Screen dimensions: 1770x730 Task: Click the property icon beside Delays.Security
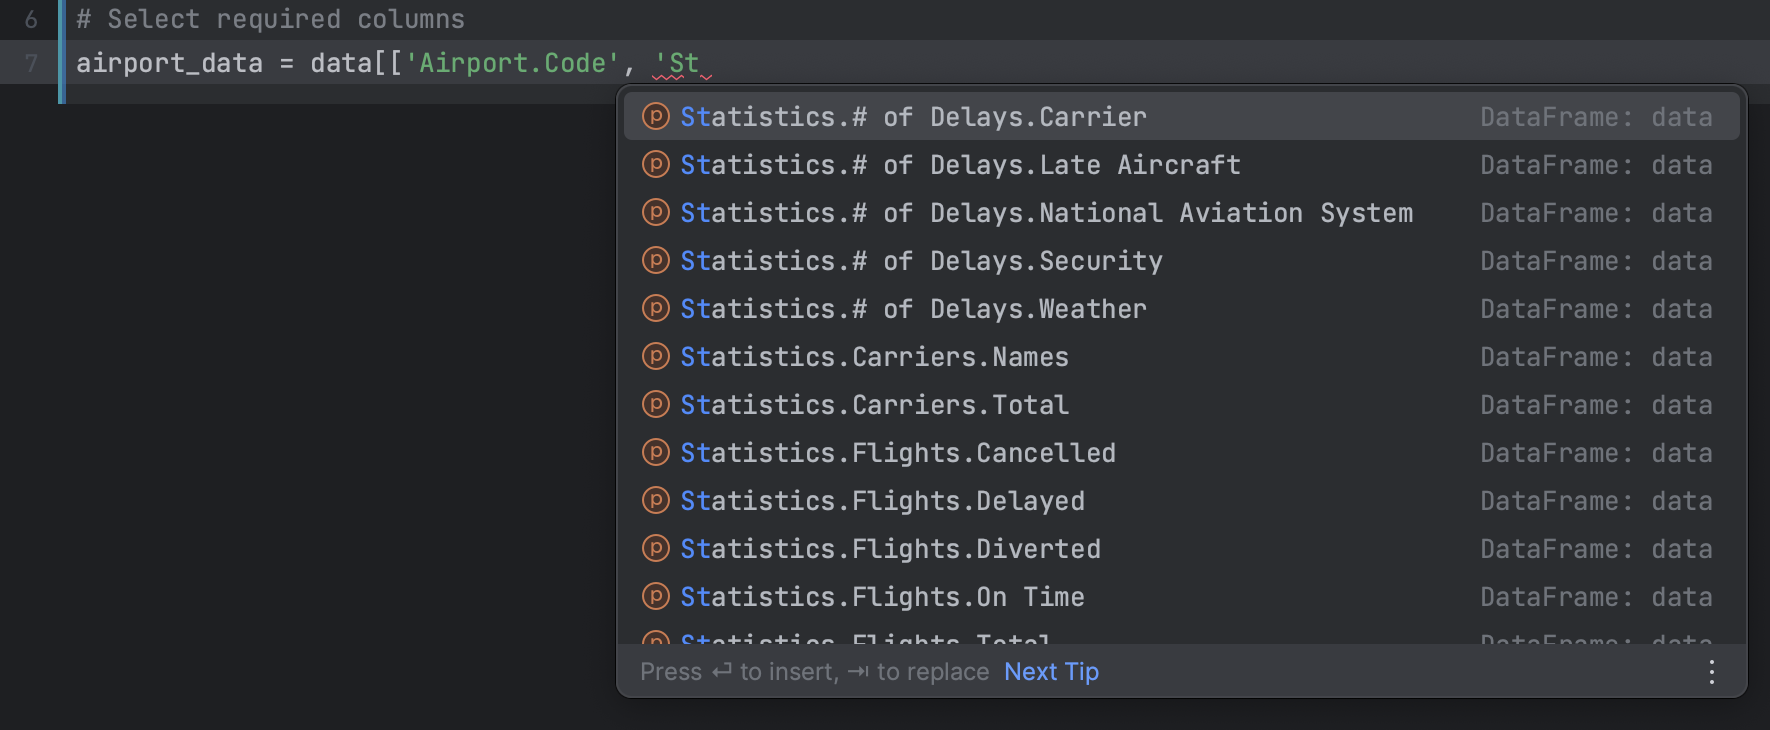tap(655, 261)
